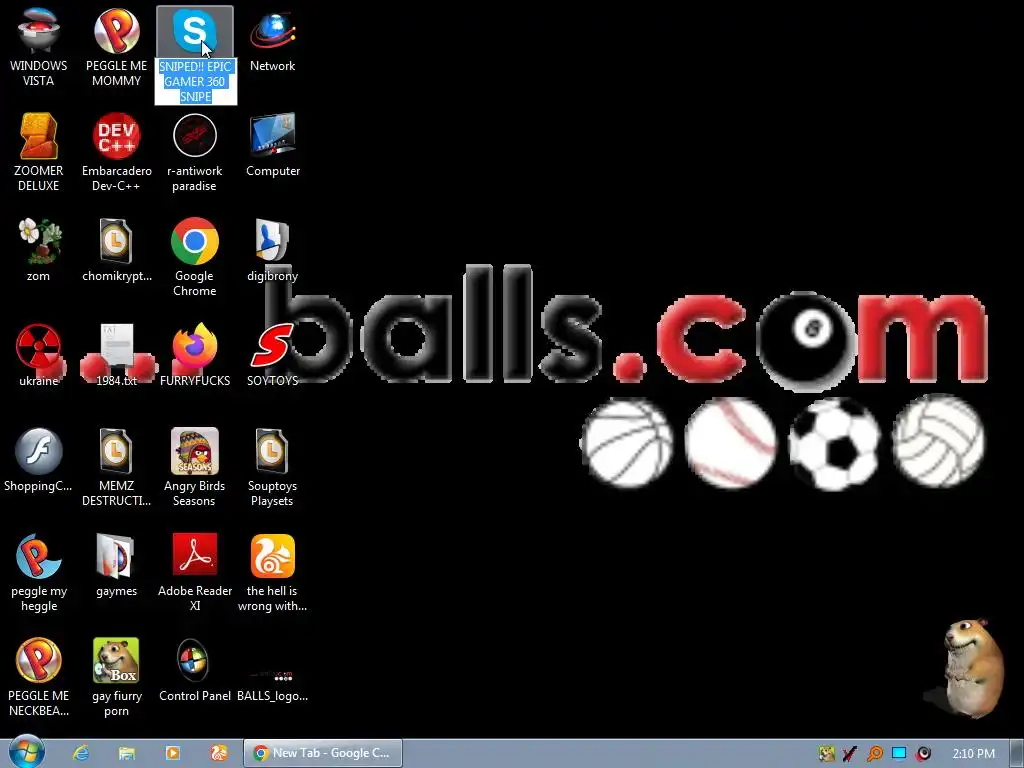This screenshot has height=768, width=1024.
Task: Open Windows Explorer from the taskbar
Action: pyautogui.click(x=127, y=753)
